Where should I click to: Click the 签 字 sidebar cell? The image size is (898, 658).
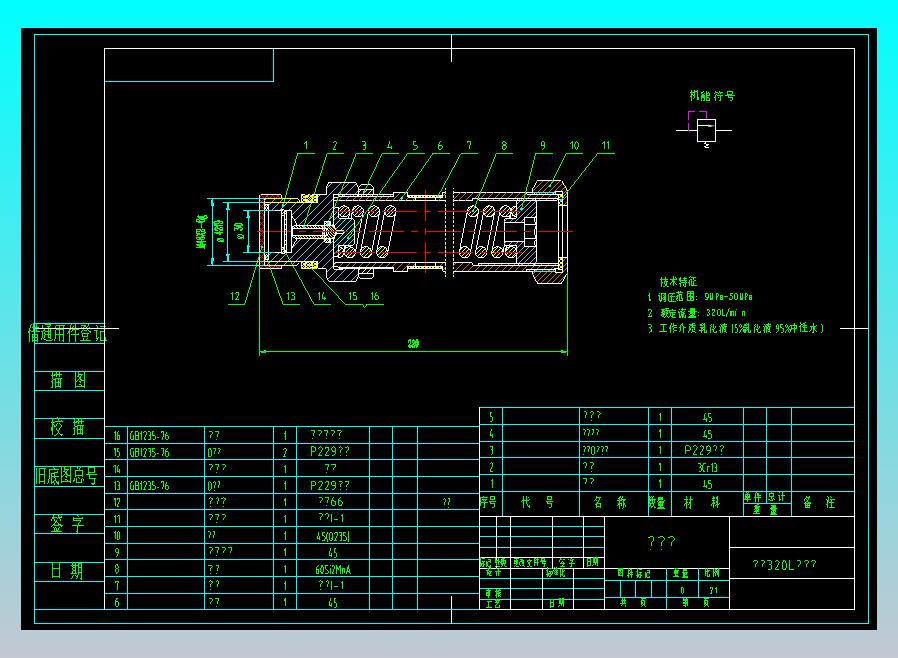point(68,523)
